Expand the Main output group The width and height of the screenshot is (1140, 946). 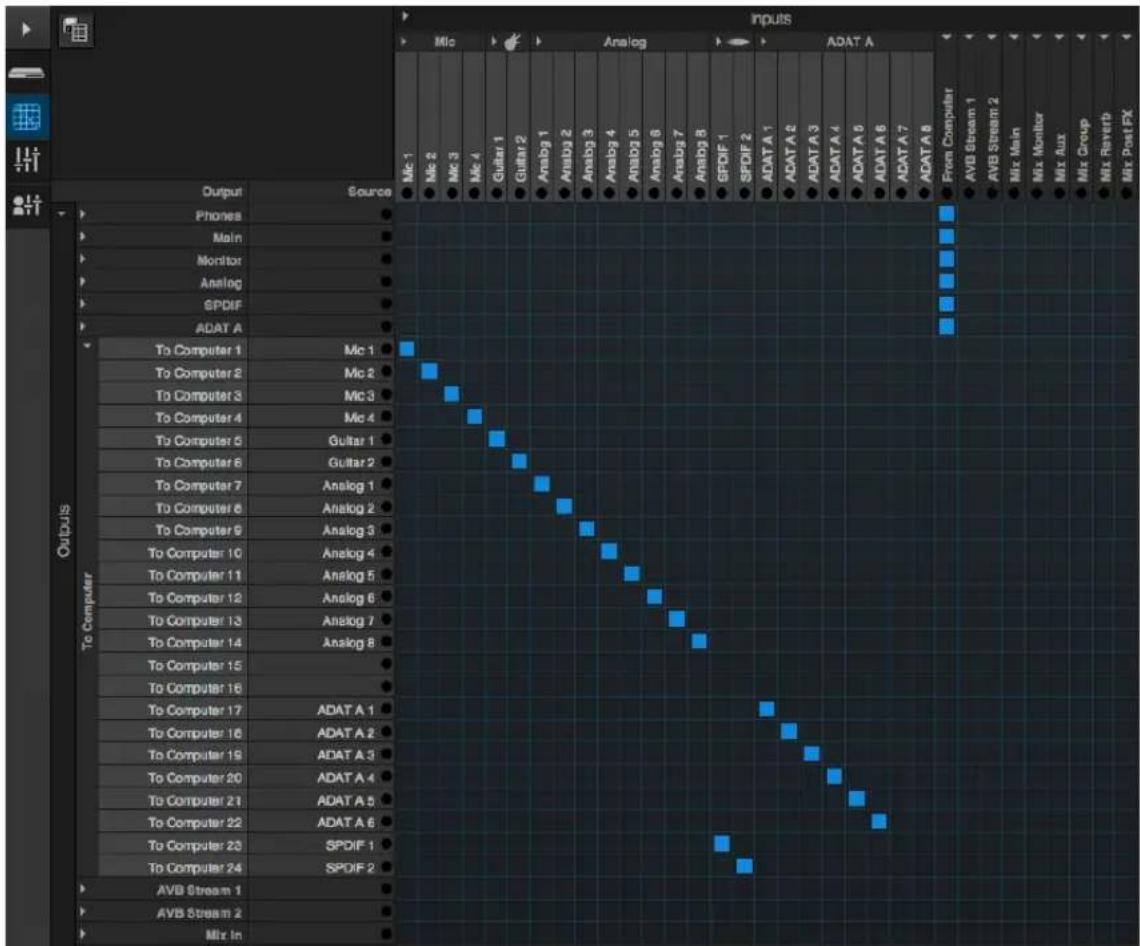pyautogui.click(x=83, y=236)
